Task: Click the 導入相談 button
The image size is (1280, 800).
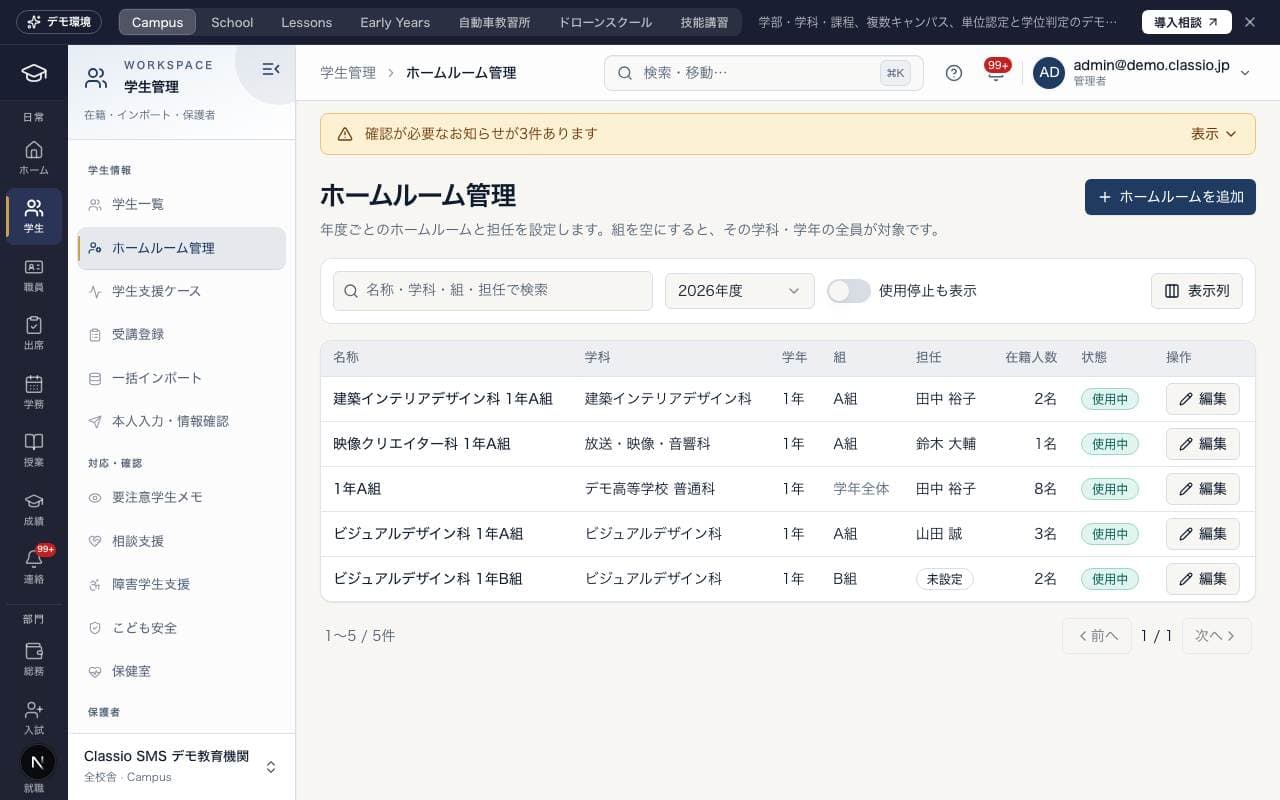Action: [x=1187, y=22]
